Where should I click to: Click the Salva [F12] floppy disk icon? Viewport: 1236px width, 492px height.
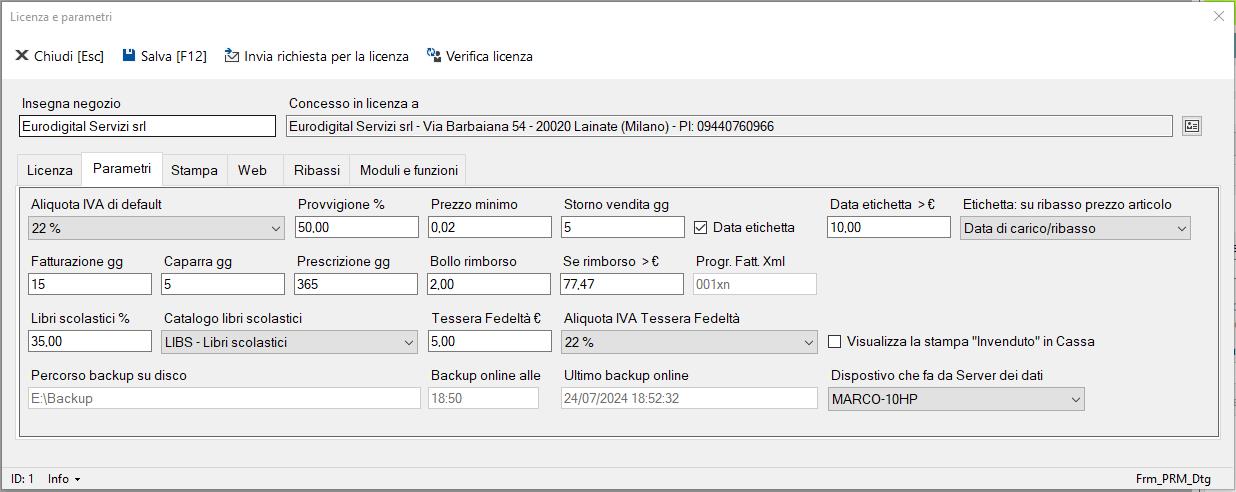pyautogui.click(x=129, y=56)
